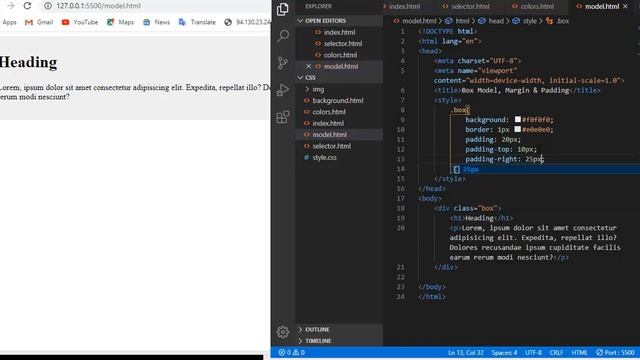Expand the img folder
The height and width of the screenshot is (360, 640).
click(x=339, y=89)
